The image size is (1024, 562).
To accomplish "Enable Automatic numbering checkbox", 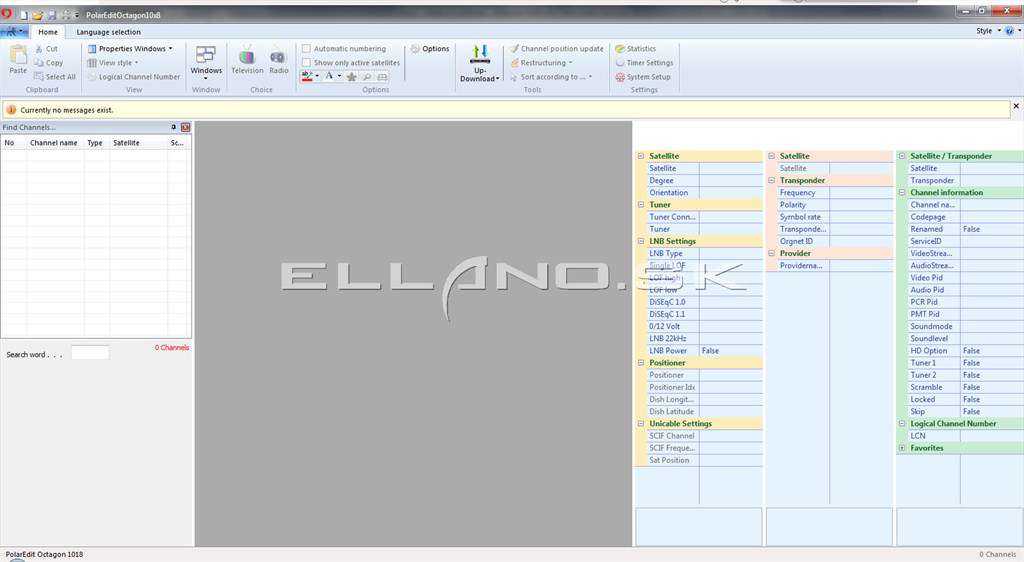I will coord(306,49).
